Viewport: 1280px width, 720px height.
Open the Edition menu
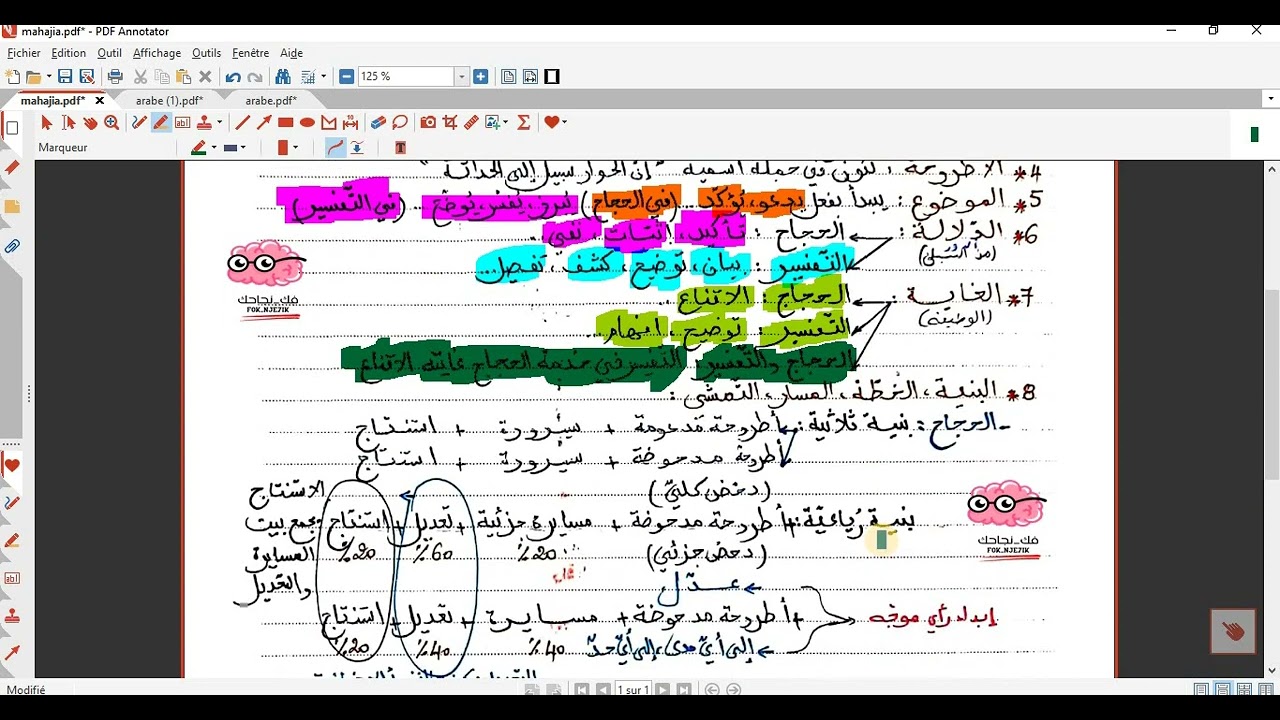click(x=69, y=53)
